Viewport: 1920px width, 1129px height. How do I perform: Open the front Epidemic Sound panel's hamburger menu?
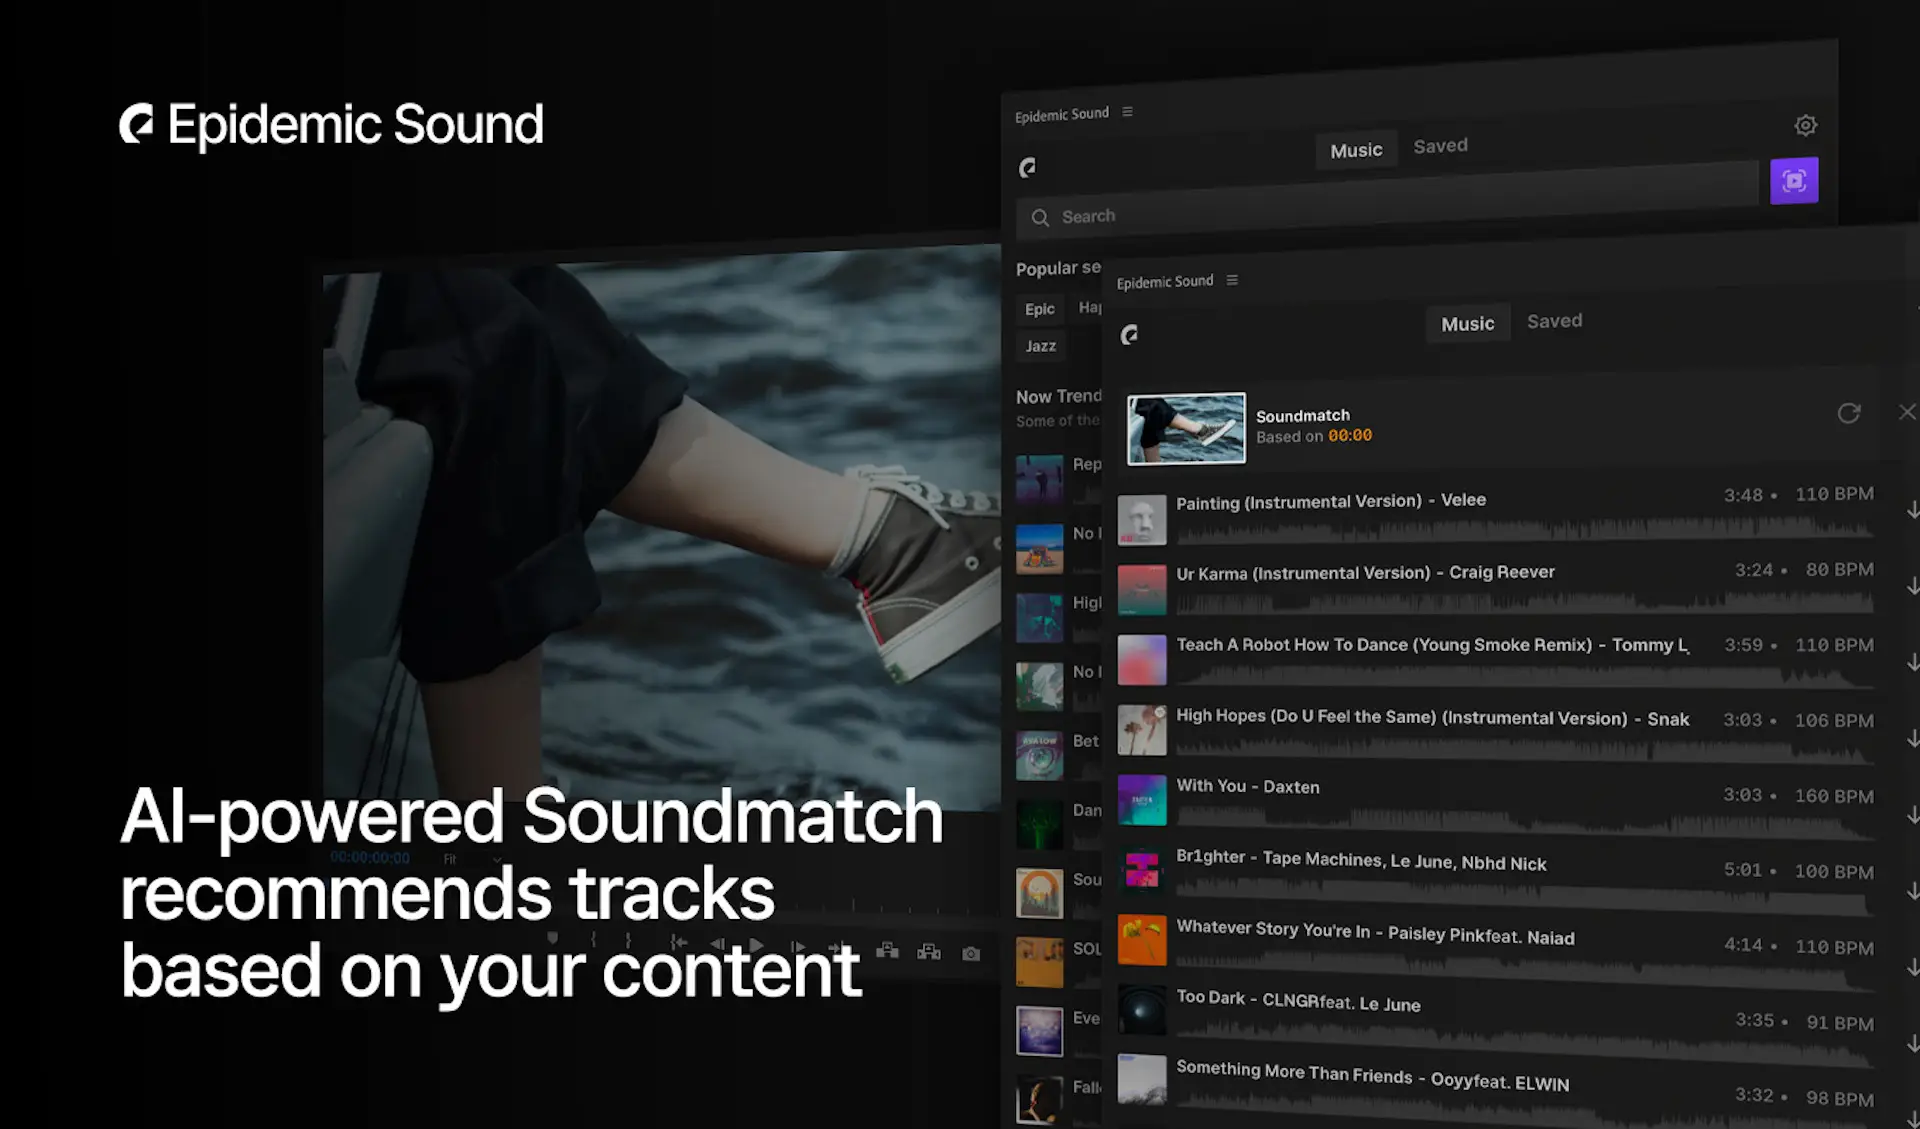(x=1232, y=280)
